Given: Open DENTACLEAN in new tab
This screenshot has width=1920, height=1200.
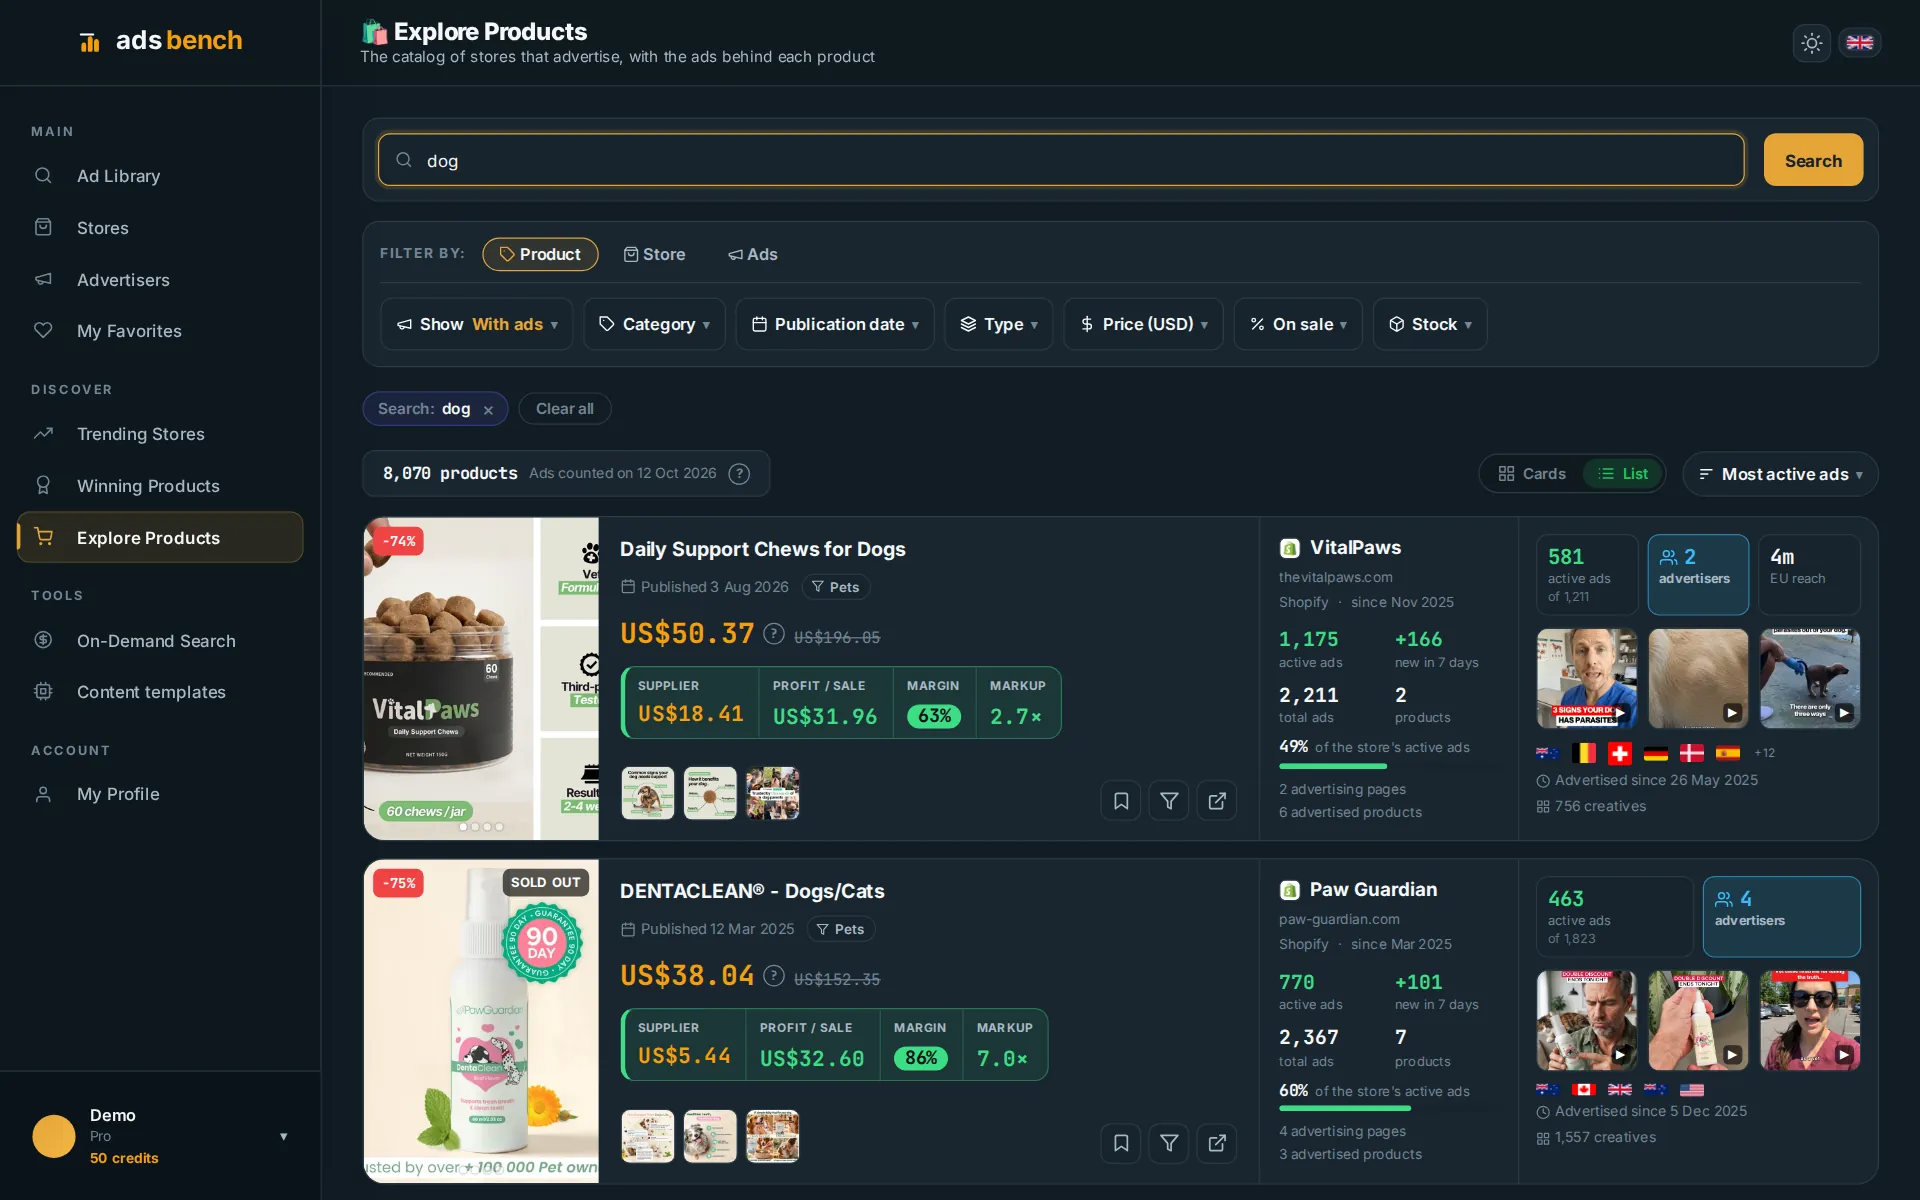Looking at the screenshot, I should 1217,1143.
